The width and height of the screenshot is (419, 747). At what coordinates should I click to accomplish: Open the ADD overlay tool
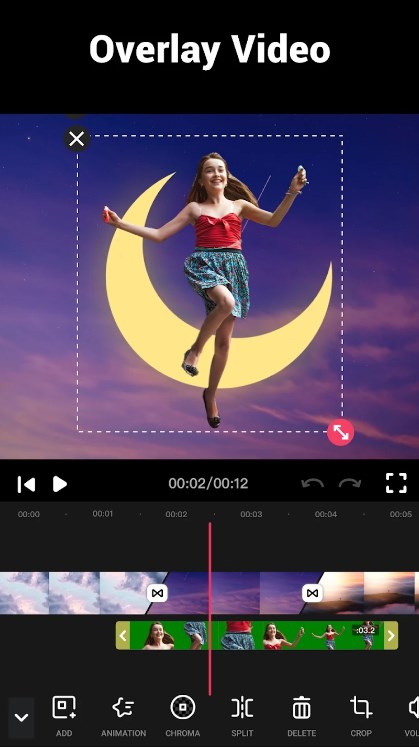[x=64, y=716]
